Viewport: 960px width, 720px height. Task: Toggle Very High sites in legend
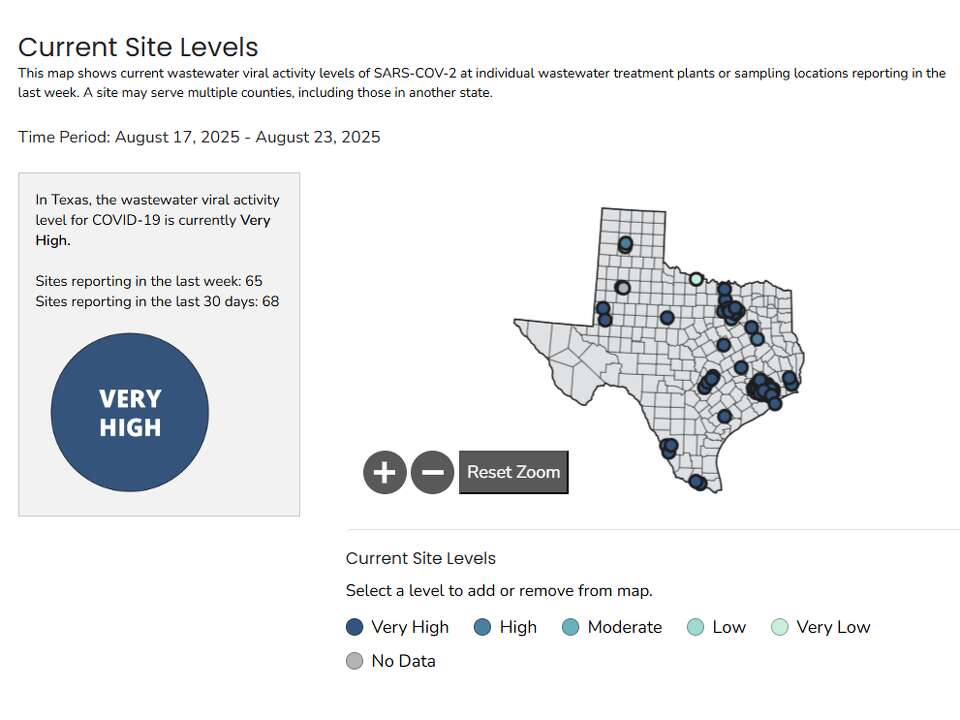click(354, 627)
